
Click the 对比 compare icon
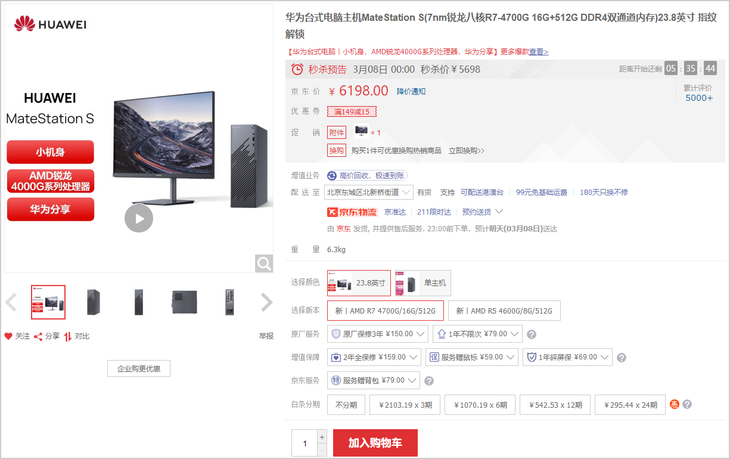(68, 336)
